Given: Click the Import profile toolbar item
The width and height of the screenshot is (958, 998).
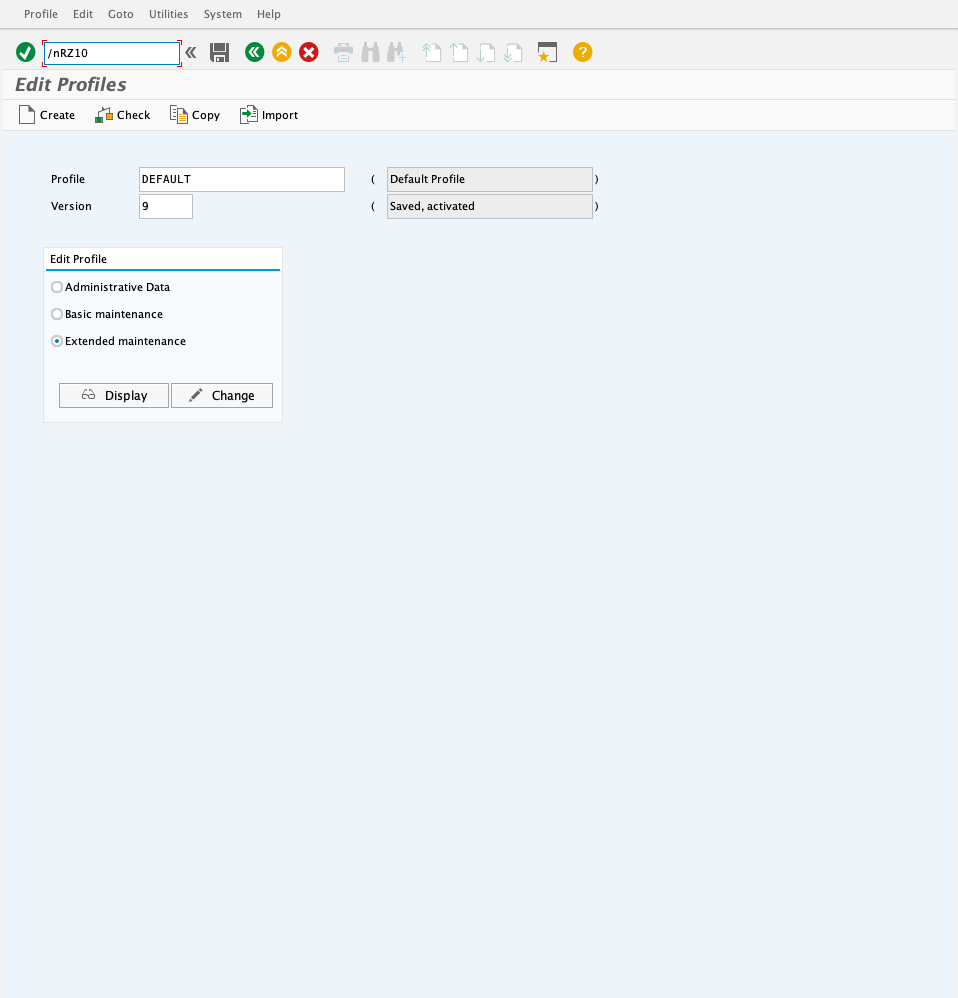Looking at the screenshot, I should pyautogui.click(x=268, y=115).
